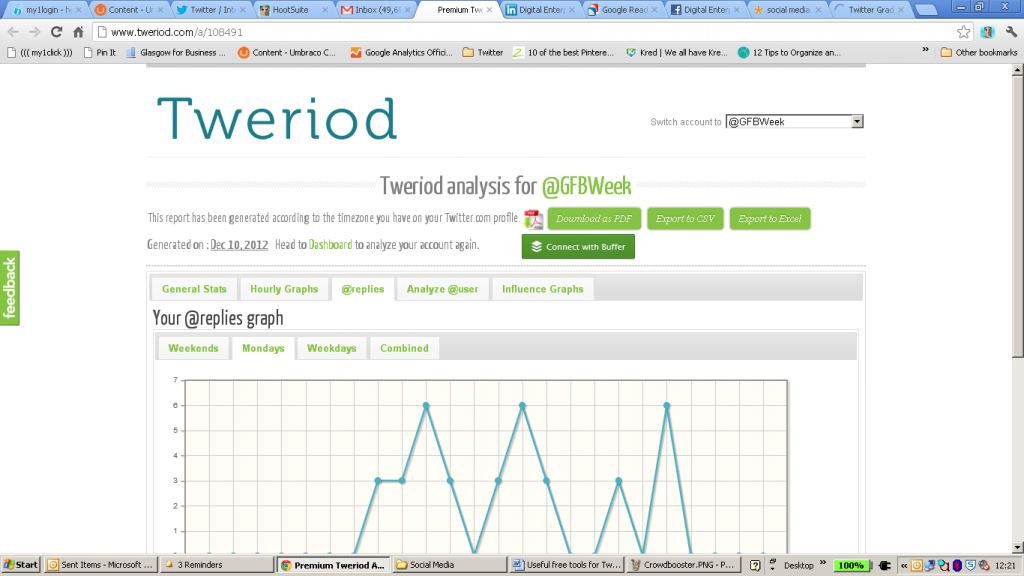Screen dimensions: 1024x576
Task: Expand the Desktop toolbar chevron
Action: pos(823,564)
